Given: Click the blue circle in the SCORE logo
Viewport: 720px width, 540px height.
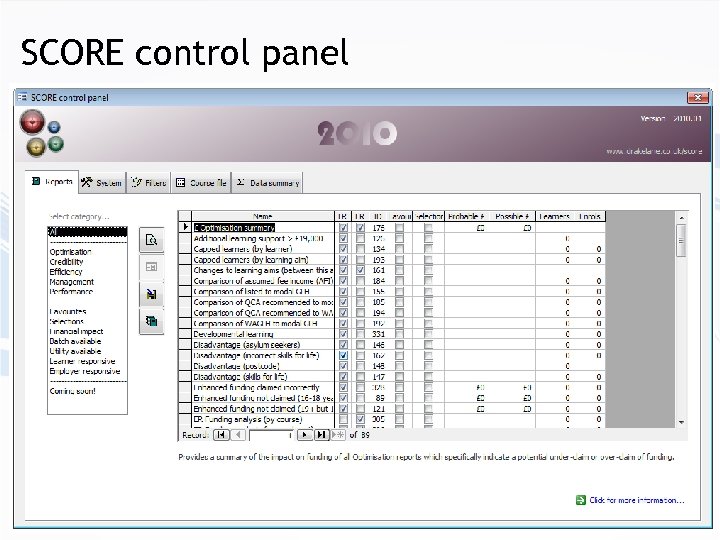Looking at the screenshot, I should click(54, 127).
